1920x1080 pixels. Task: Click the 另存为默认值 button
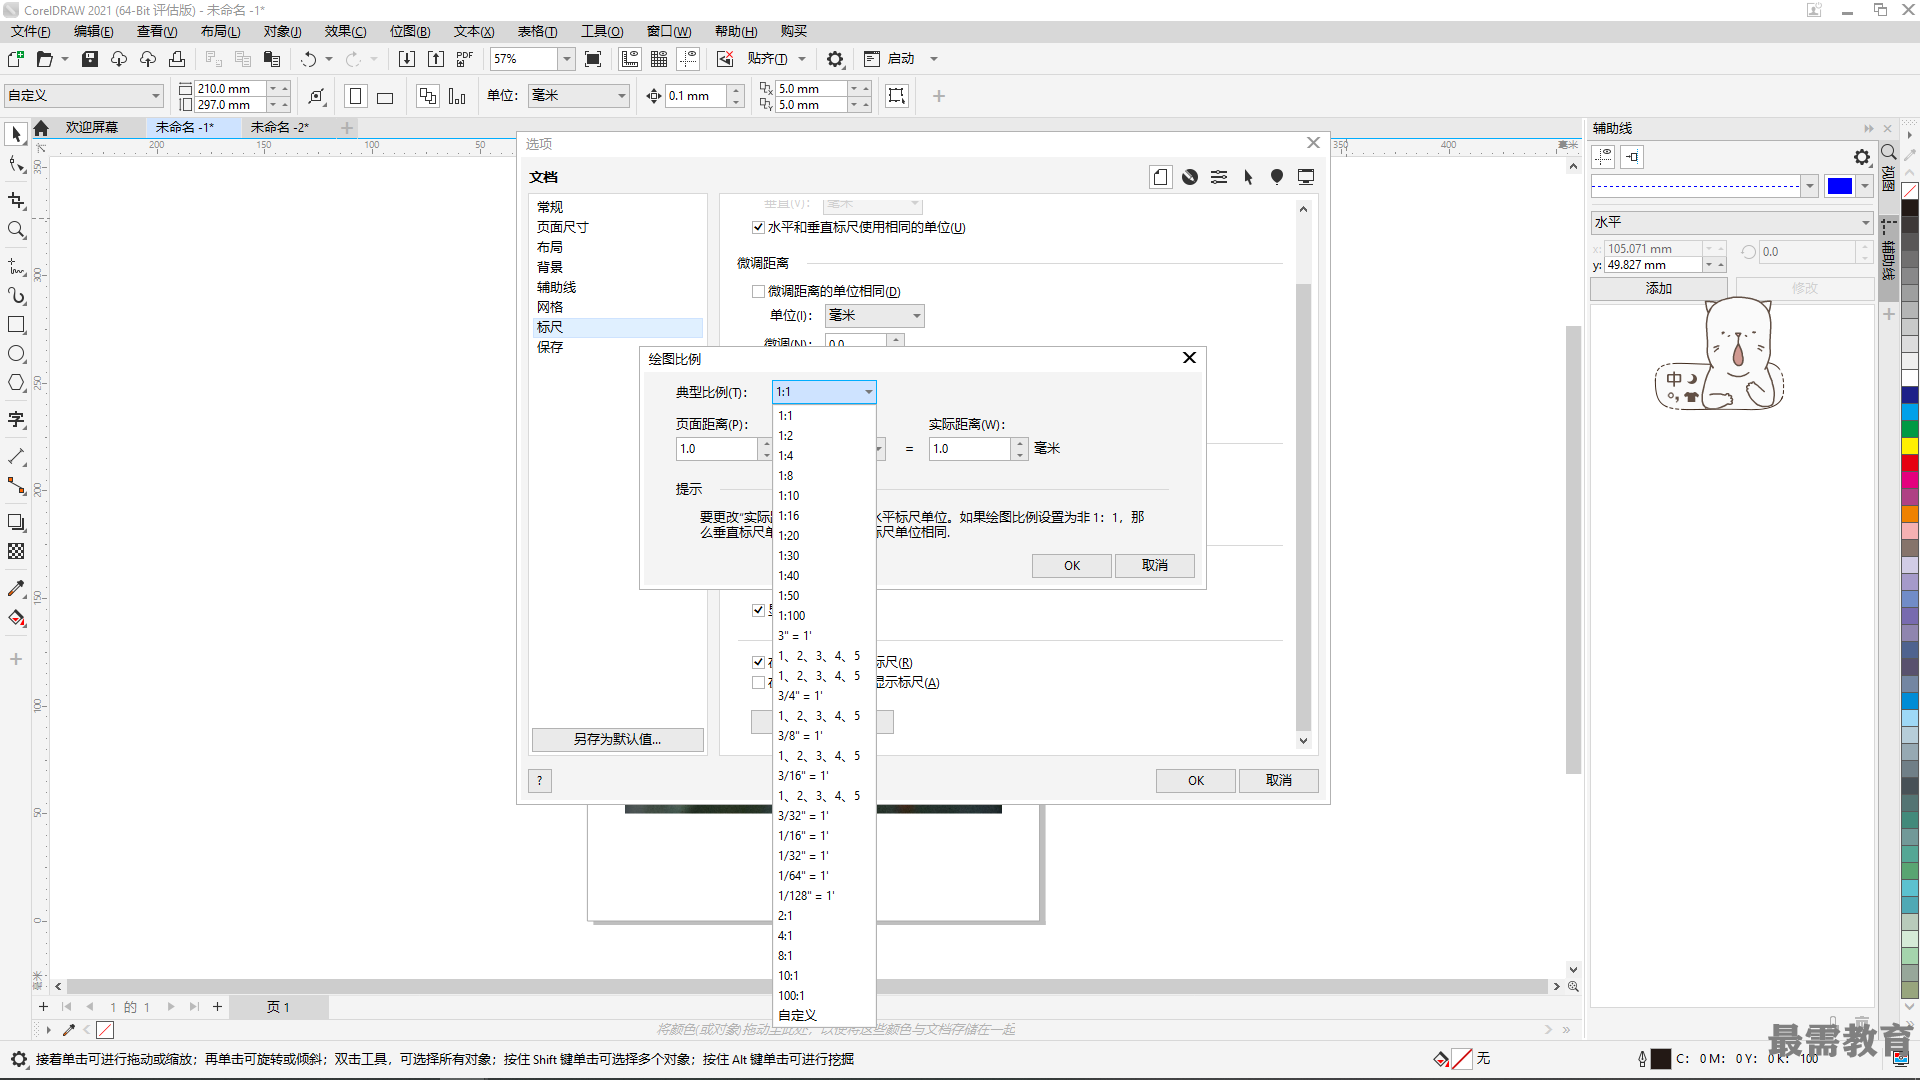[617, 740]
